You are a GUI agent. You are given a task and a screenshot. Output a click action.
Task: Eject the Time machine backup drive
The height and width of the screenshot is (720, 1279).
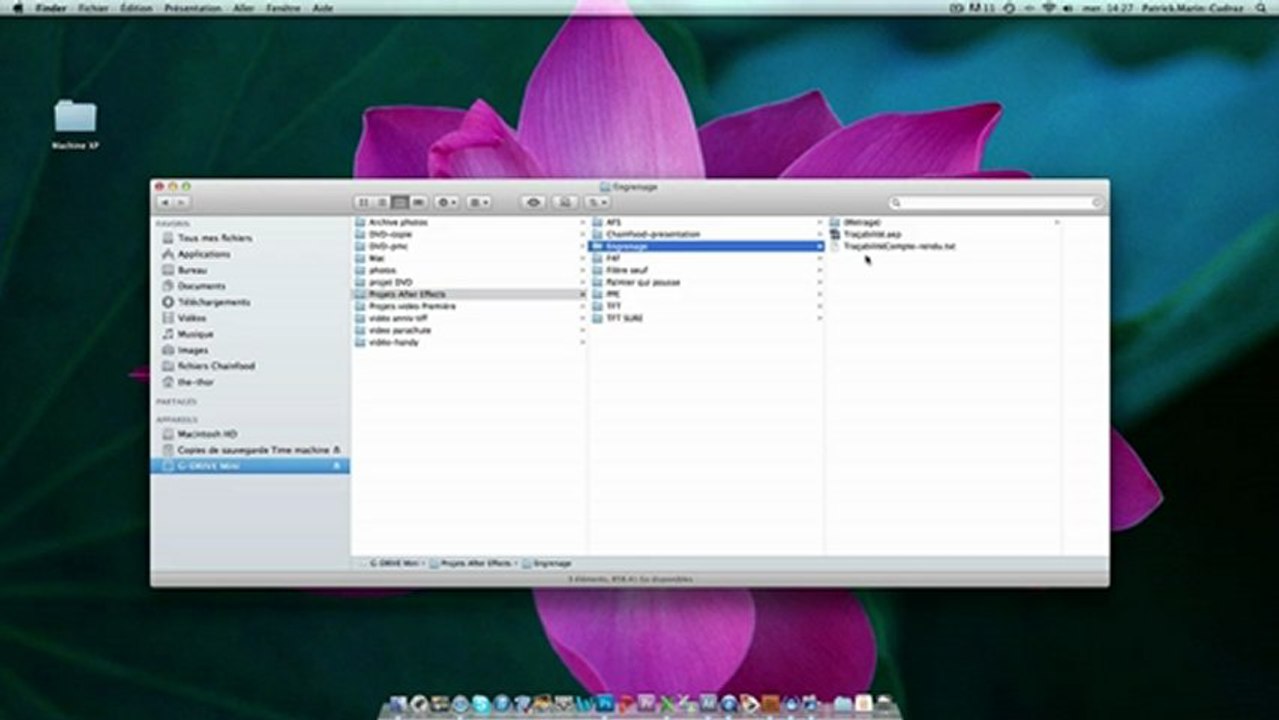[x=336, y=450]
